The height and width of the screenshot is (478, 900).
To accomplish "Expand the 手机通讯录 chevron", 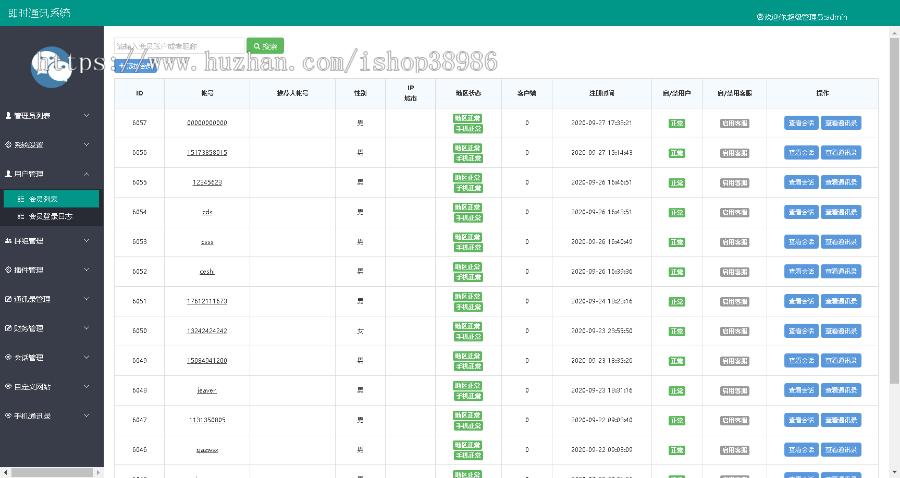I will [87, 415].
